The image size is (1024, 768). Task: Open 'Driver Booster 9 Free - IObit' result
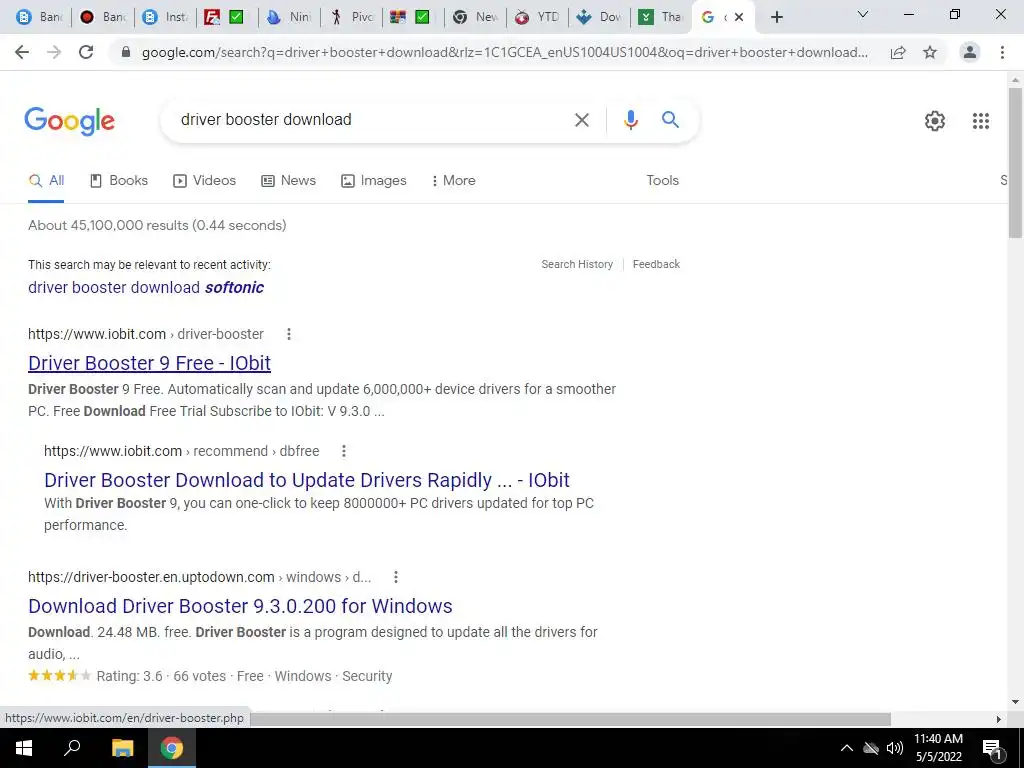[149, 363]
